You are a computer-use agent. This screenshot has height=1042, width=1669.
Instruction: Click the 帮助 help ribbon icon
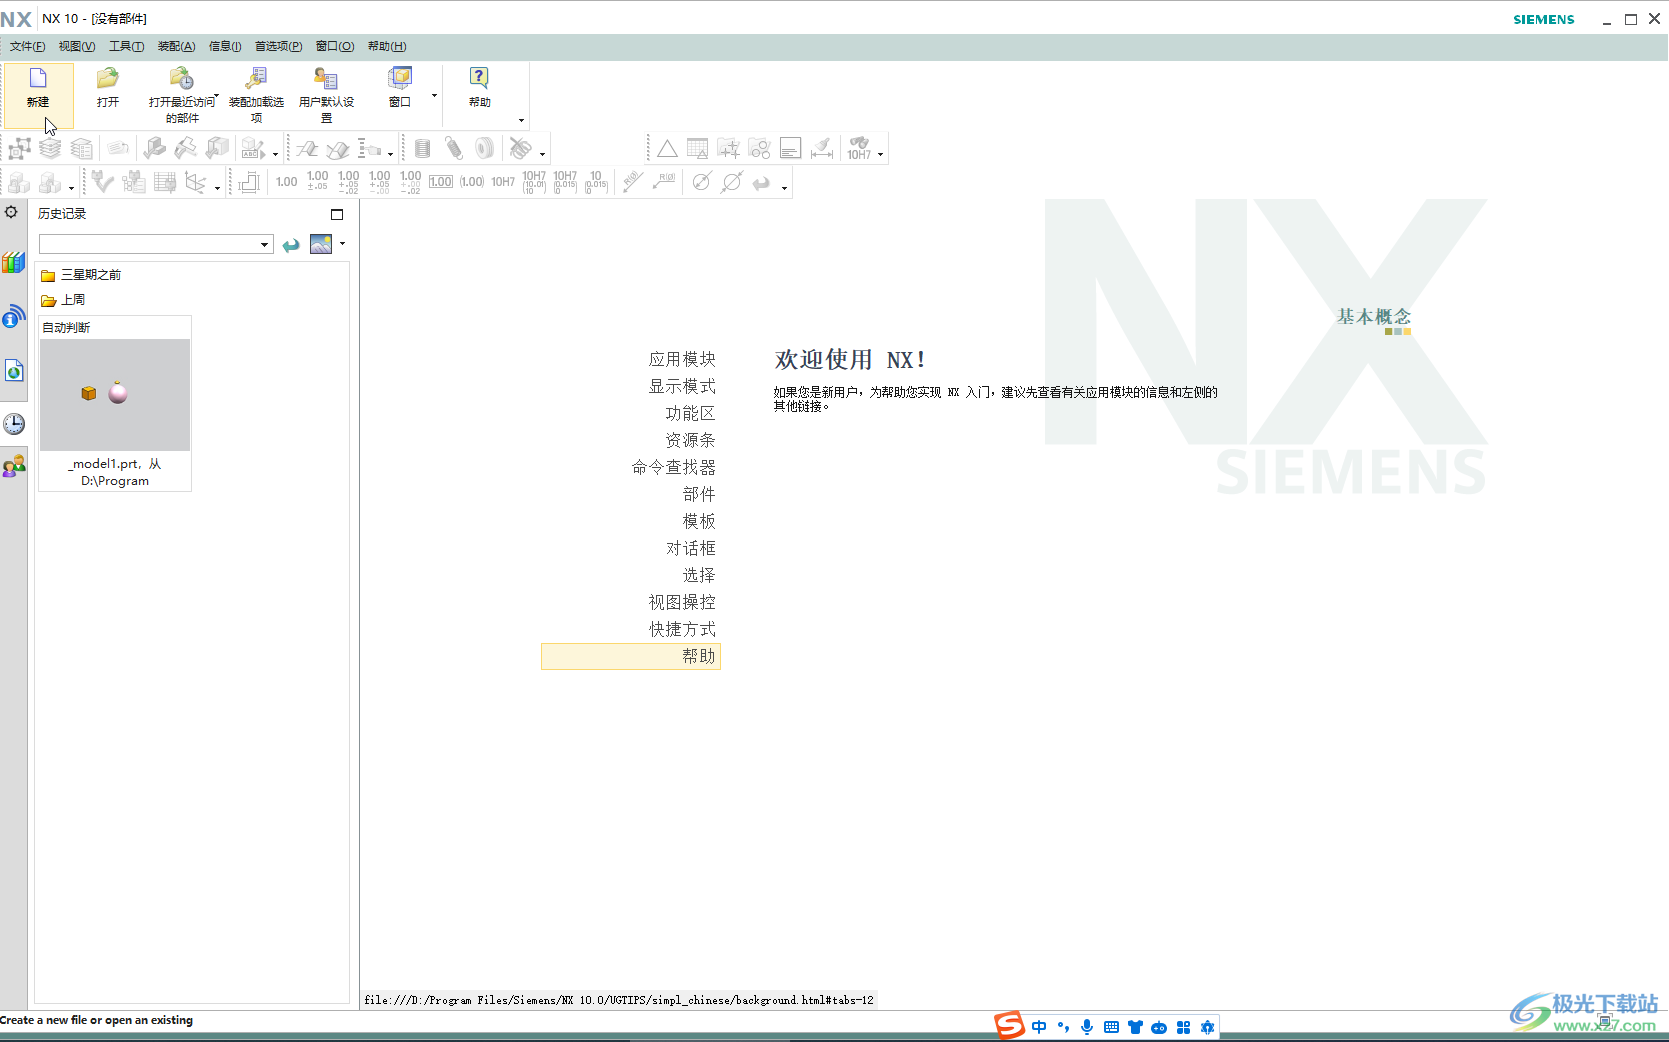tap(480, 78)
